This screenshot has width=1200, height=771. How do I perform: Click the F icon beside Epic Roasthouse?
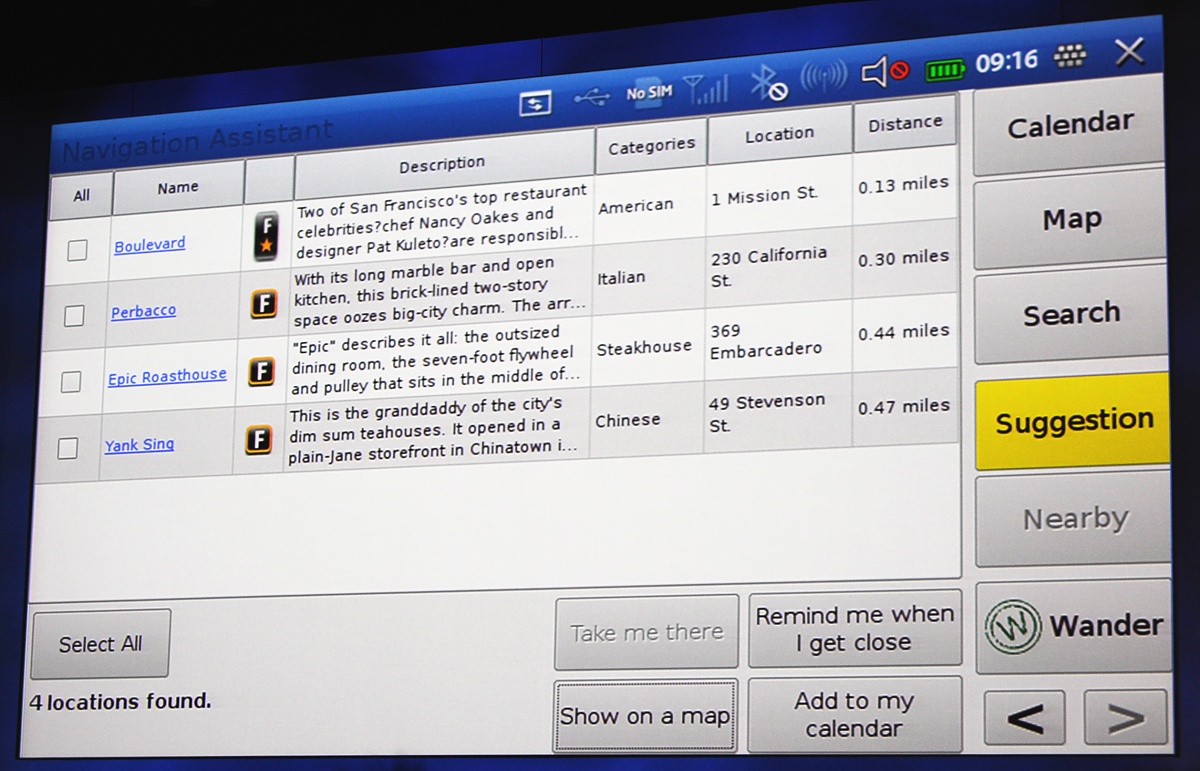coord(261,372)
